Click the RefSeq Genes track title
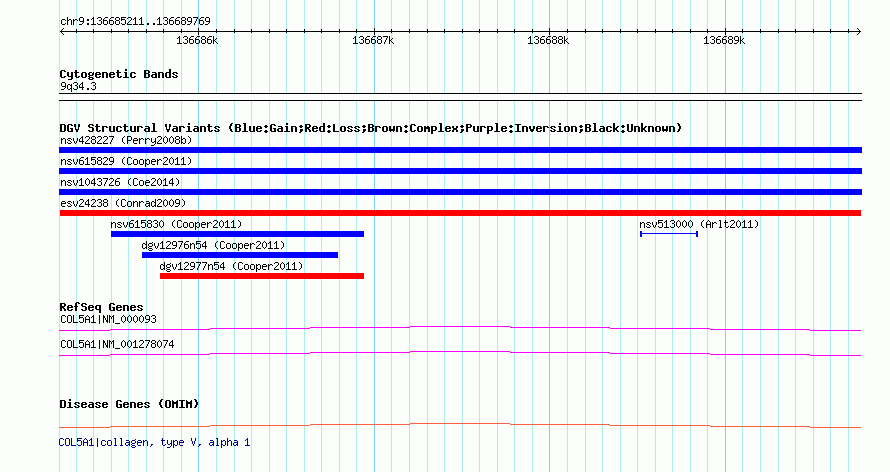Screen dimensions: 890x472 (x=101, y=307)
